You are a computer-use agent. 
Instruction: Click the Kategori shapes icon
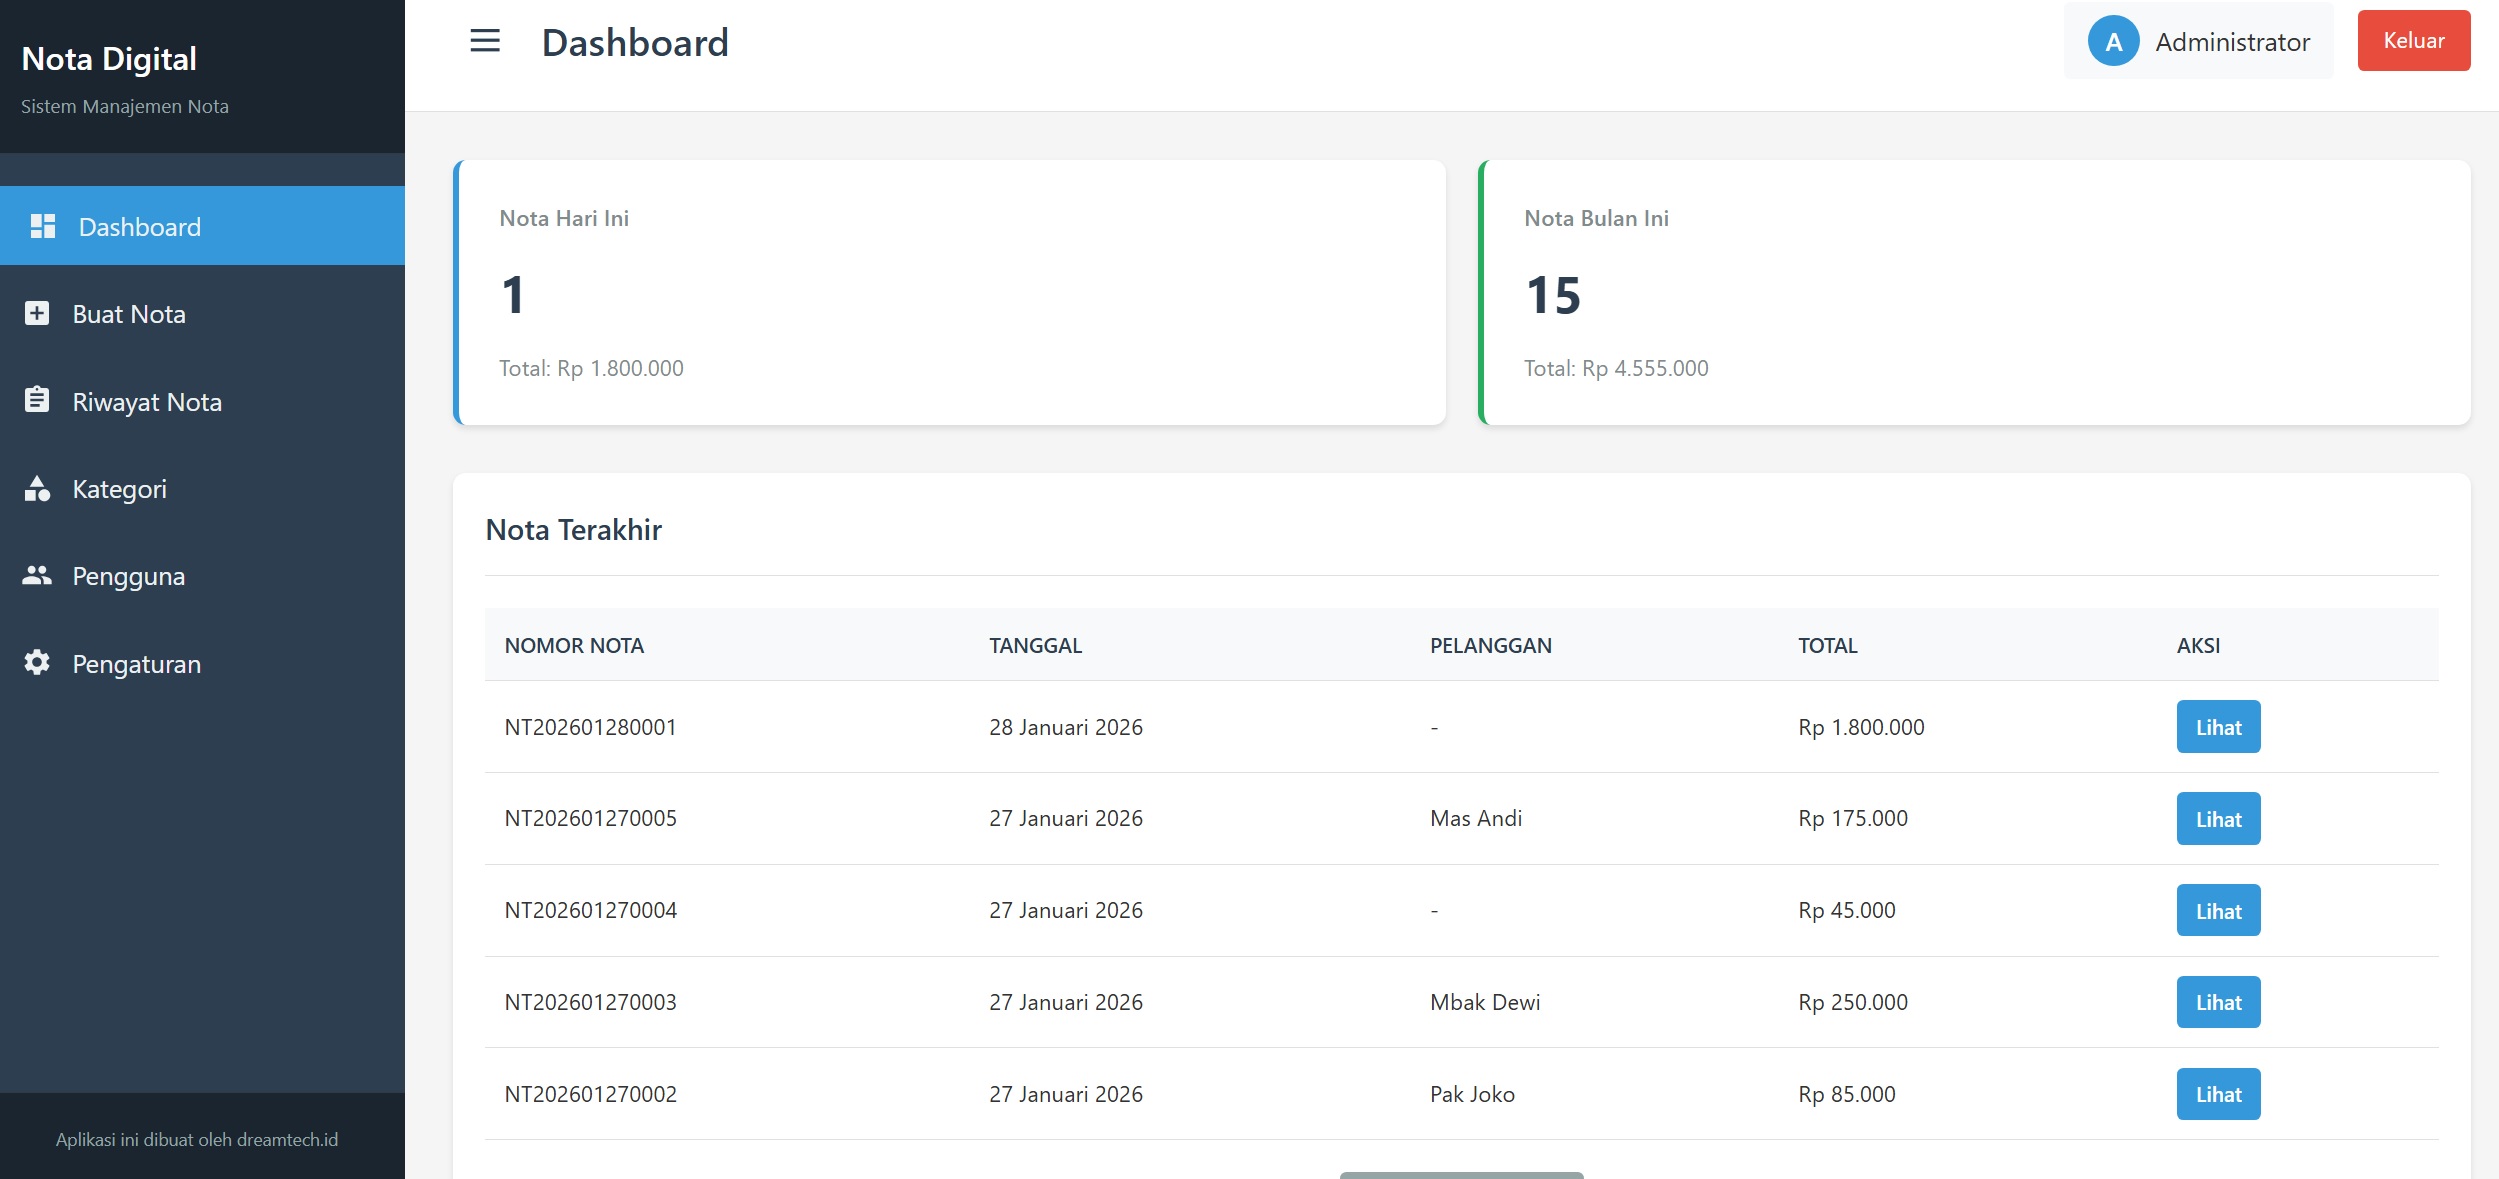(37, 488)
